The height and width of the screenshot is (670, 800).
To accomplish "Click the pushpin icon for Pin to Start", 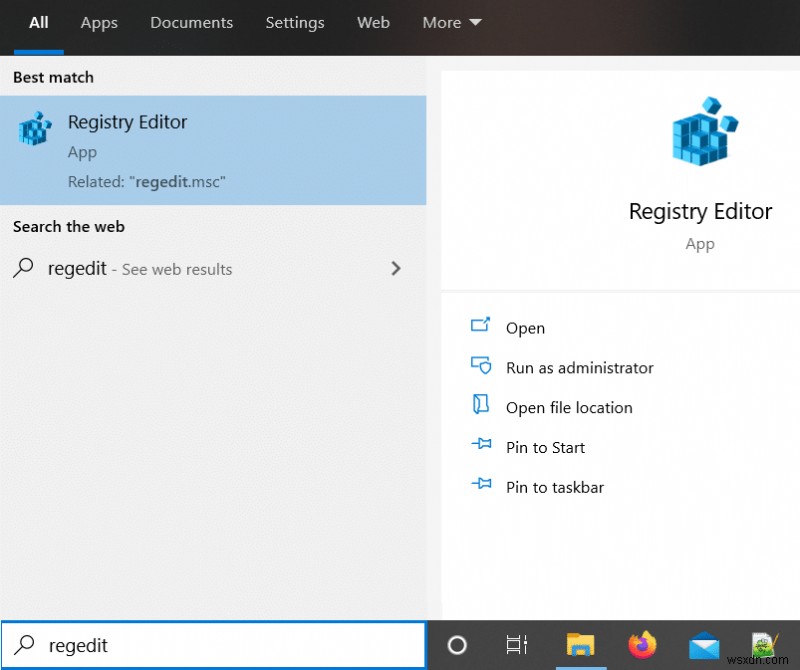I will click(481, 447).
